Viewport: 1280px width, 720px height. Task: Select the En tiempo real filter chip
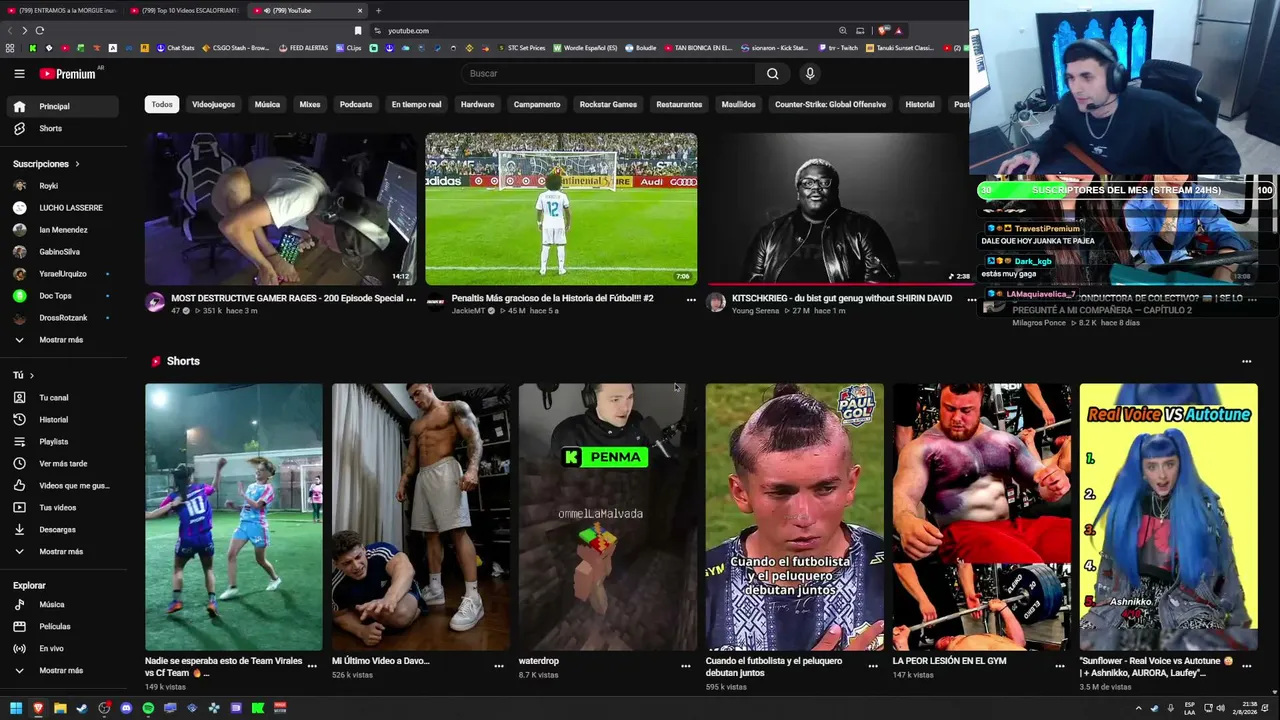(416, 104)
